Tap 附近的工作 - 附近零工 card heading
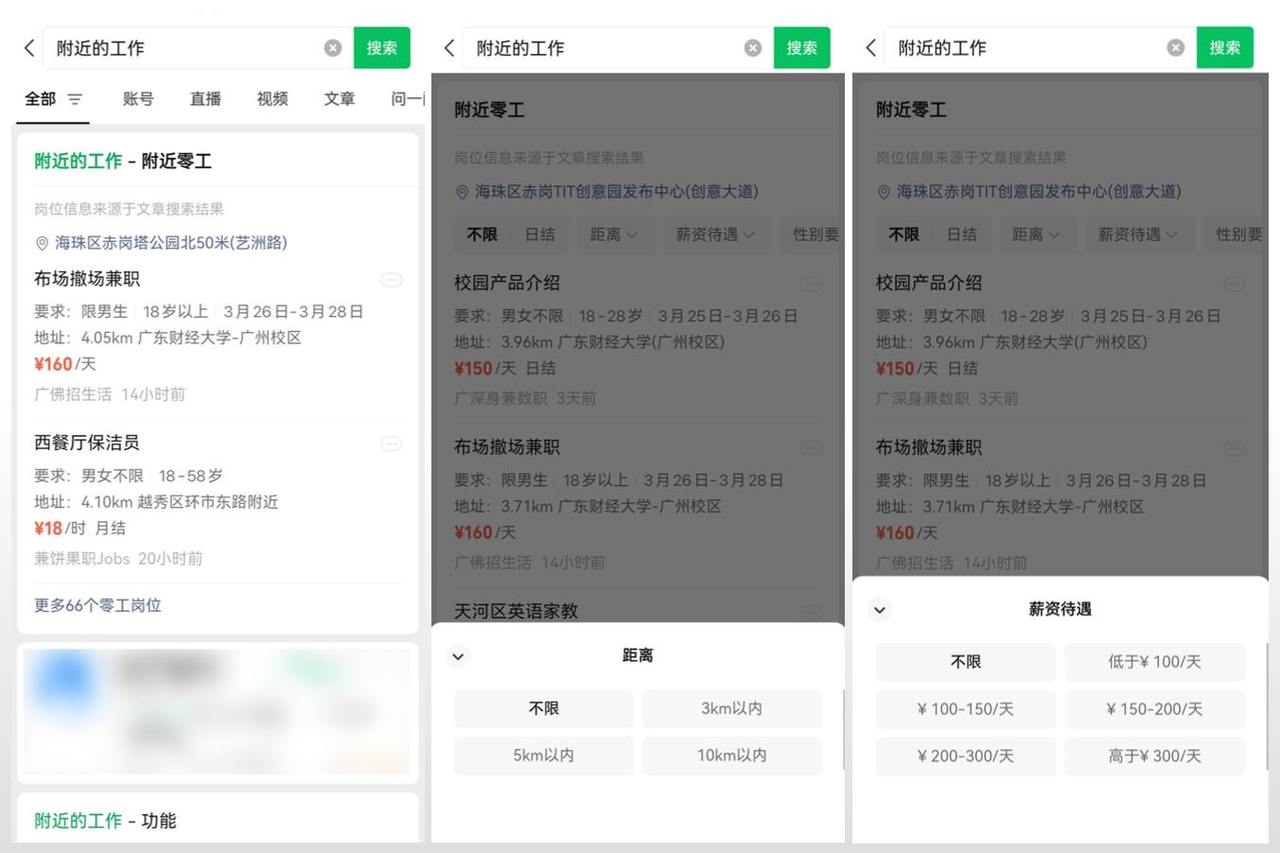Image resolution: width=1280 pixels, height=853 pixels. tap(123, 161)
